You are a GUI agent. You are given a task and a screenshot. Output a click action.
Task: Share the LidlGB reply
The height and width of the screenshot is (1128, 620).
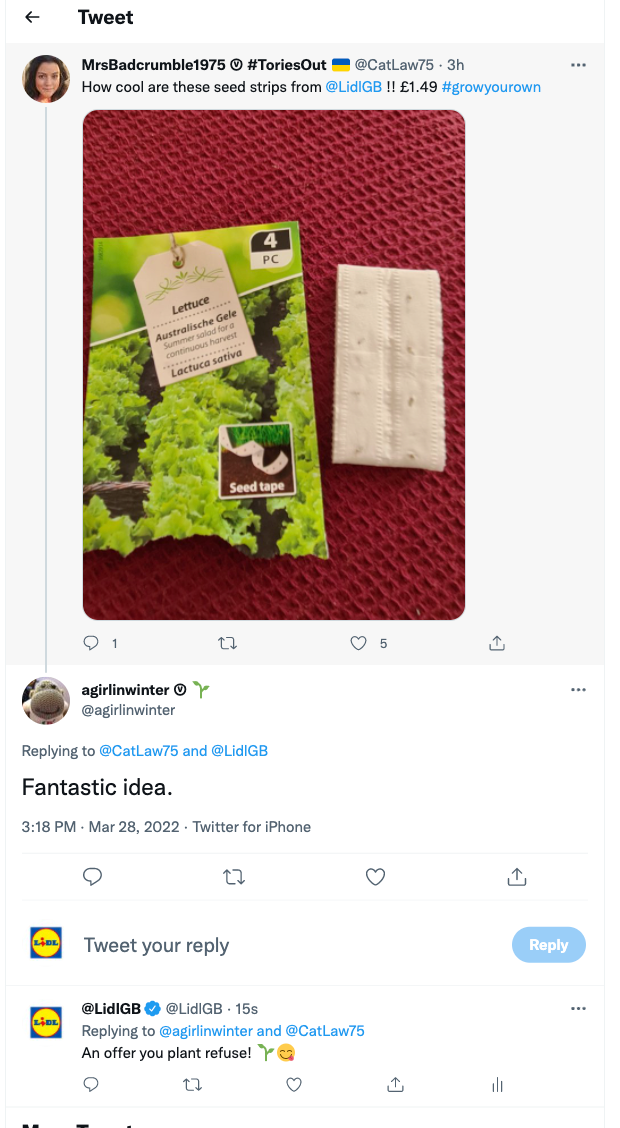(394, 1084)
